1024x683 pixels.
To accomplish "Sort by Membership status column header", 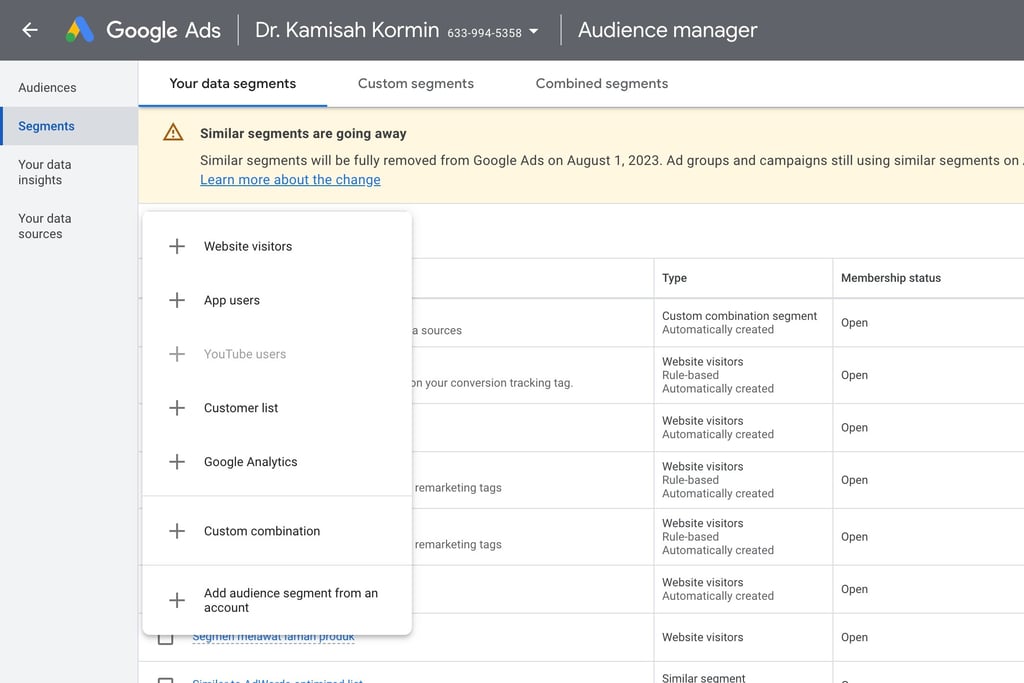I will point(891,278).
